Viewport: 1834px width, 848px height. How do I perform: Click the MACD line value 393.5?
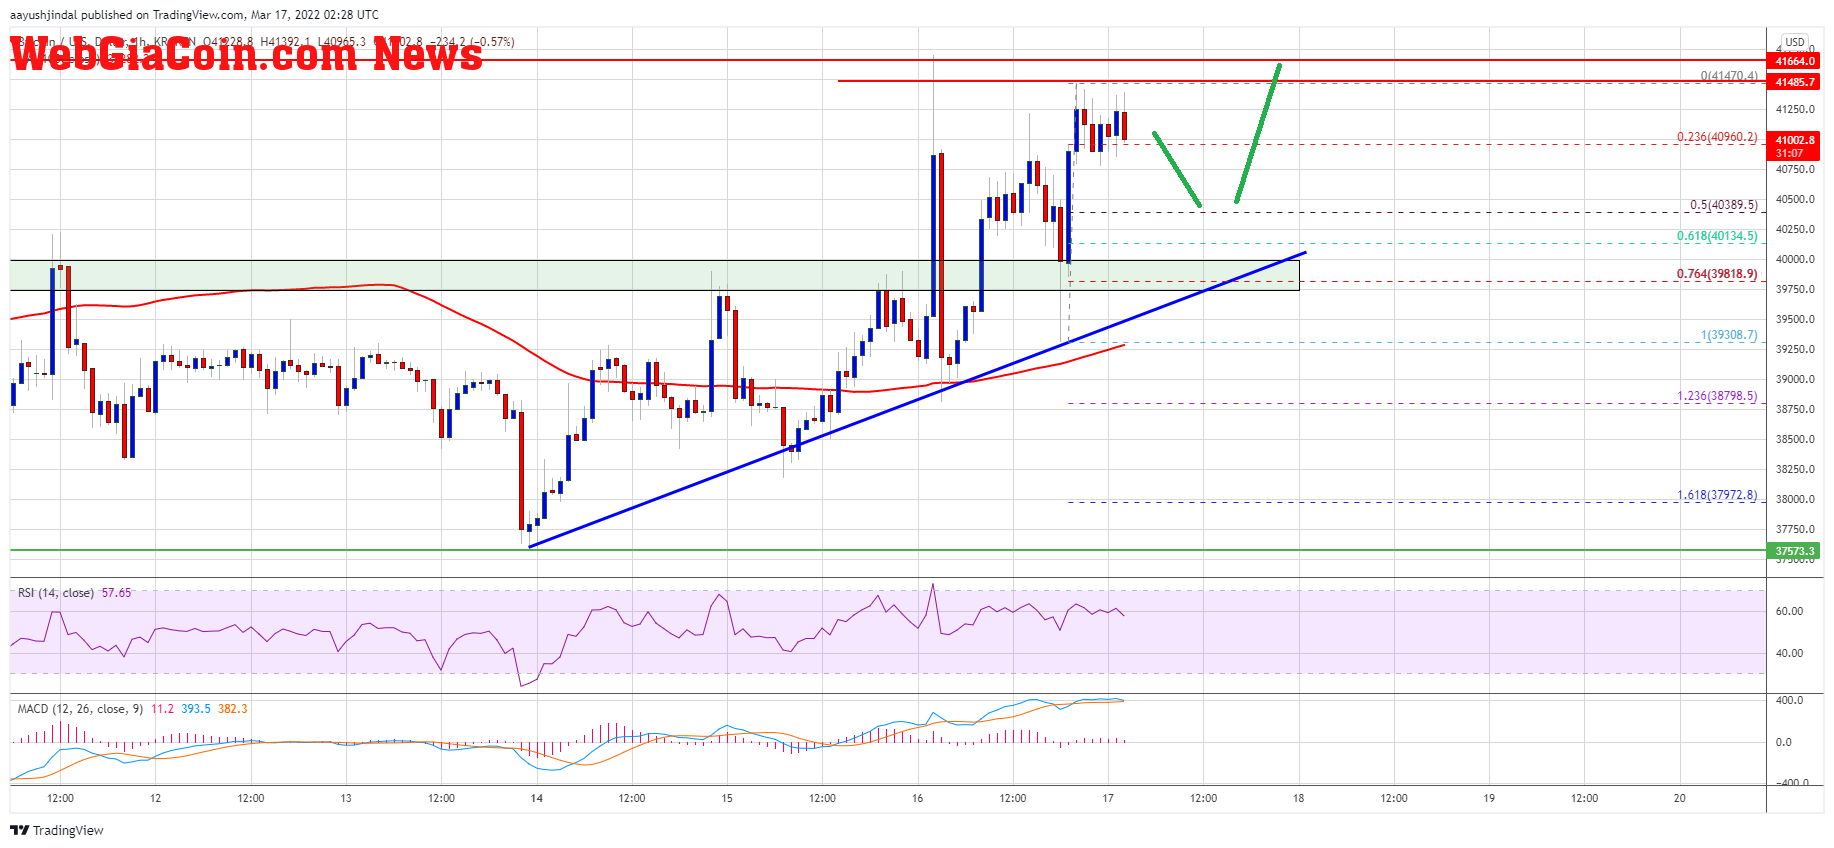195,709
